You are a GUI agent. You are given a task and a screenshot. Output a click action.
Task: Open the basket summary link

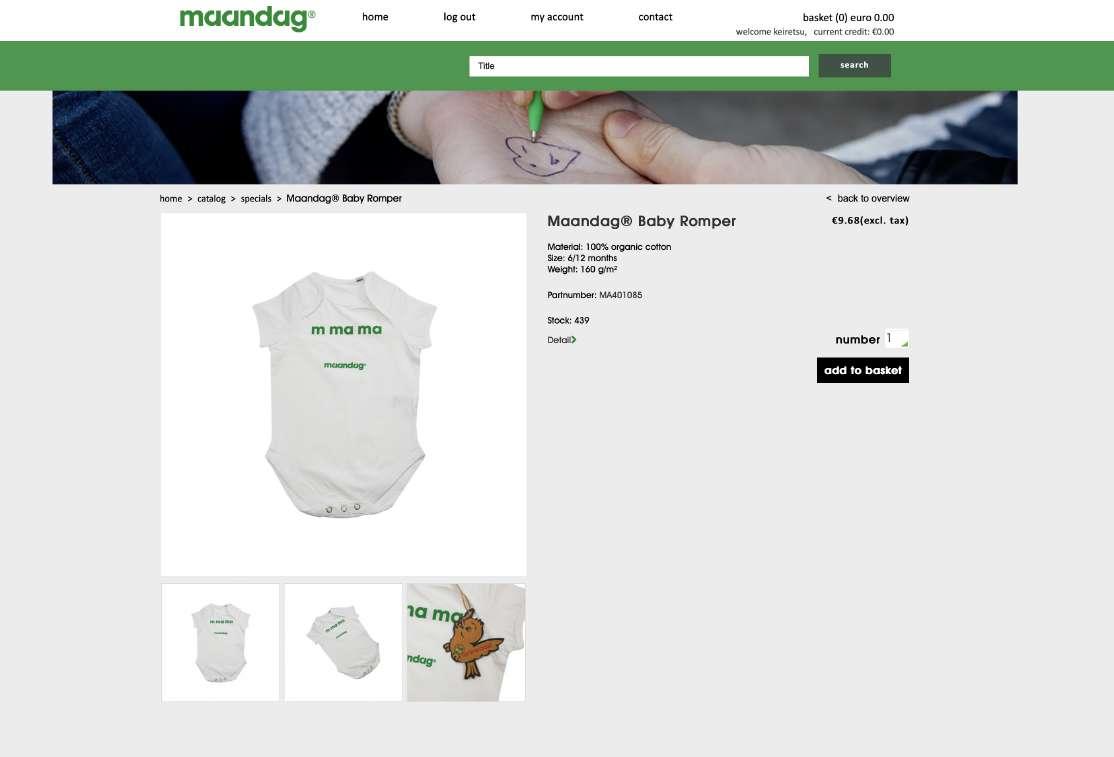pos(848,18)
